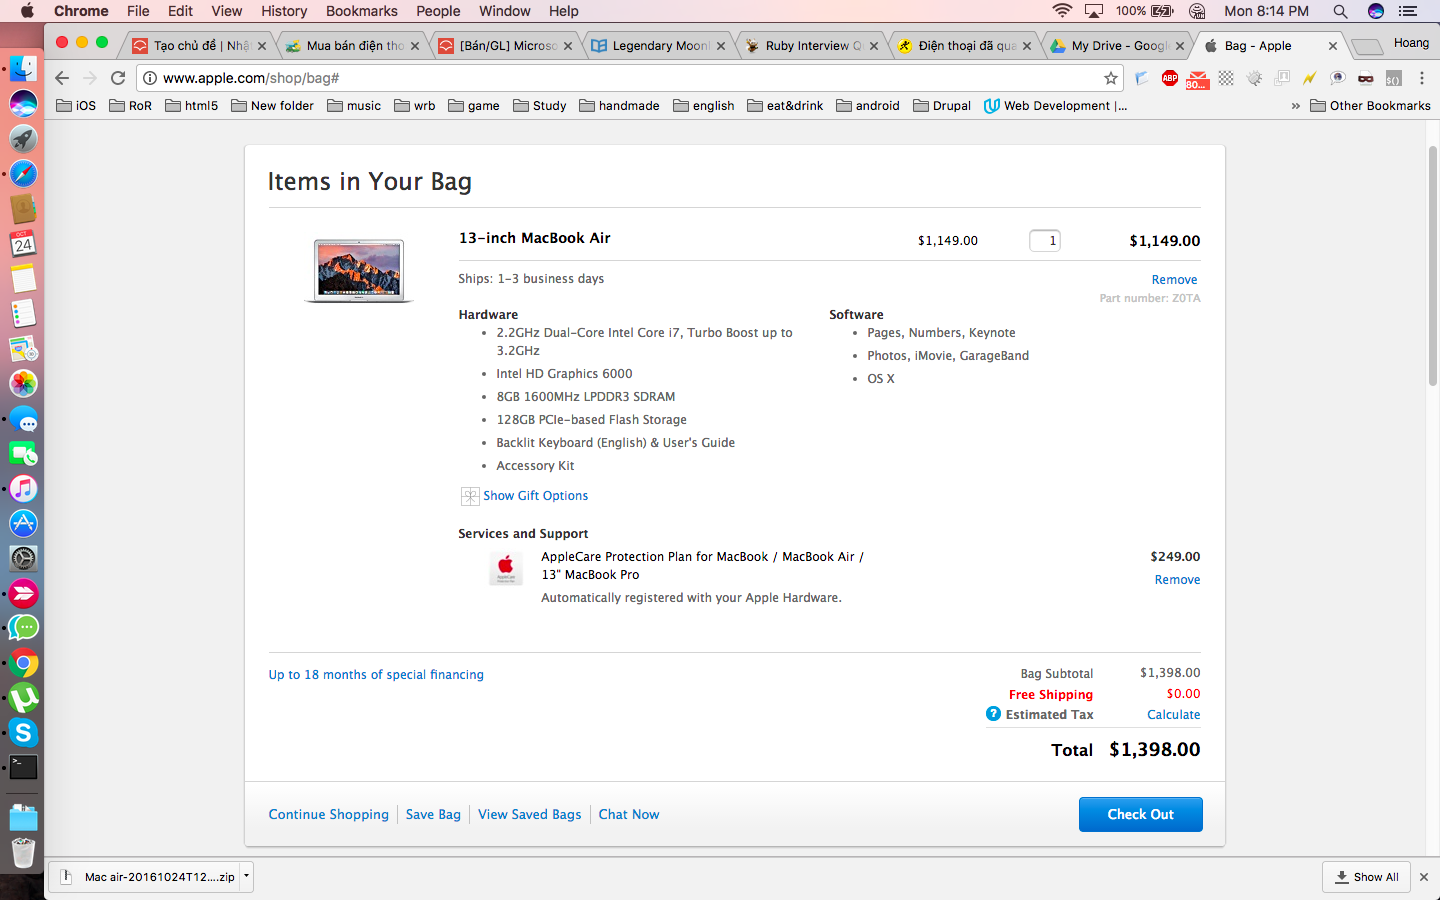1440x900 pixels.
Task: Click the gift box icon beside Show Gift Options
Action: click(x=470, y=496)
